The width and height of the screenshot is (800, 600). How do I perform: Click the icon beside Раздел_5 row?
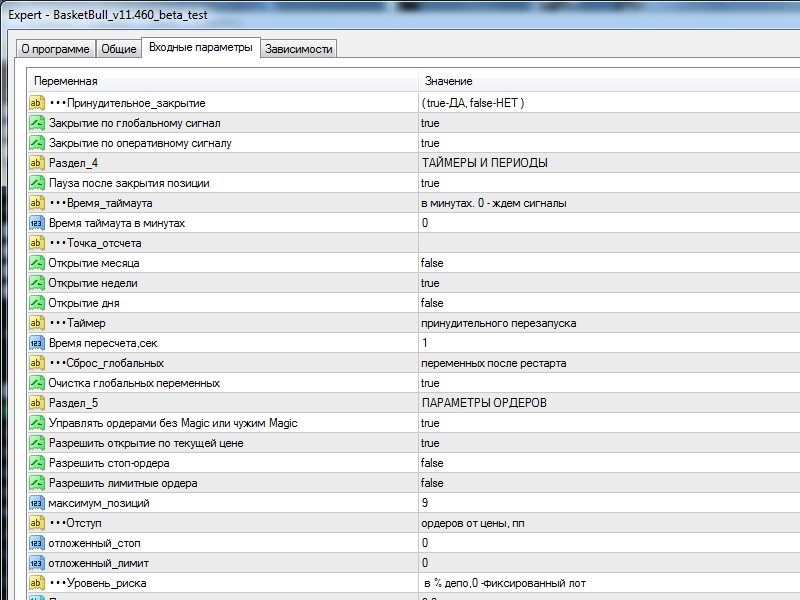click(37, 403)
